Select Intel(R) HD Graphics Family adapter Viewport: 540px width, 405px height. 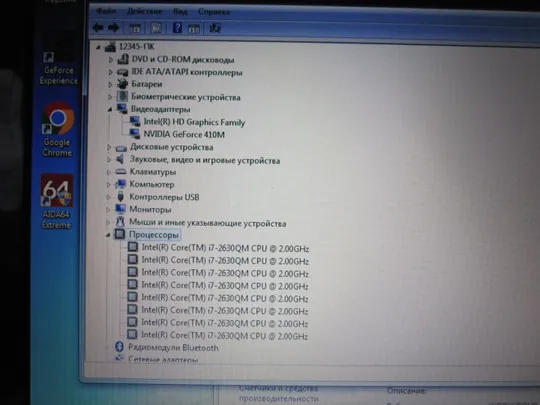194,122
